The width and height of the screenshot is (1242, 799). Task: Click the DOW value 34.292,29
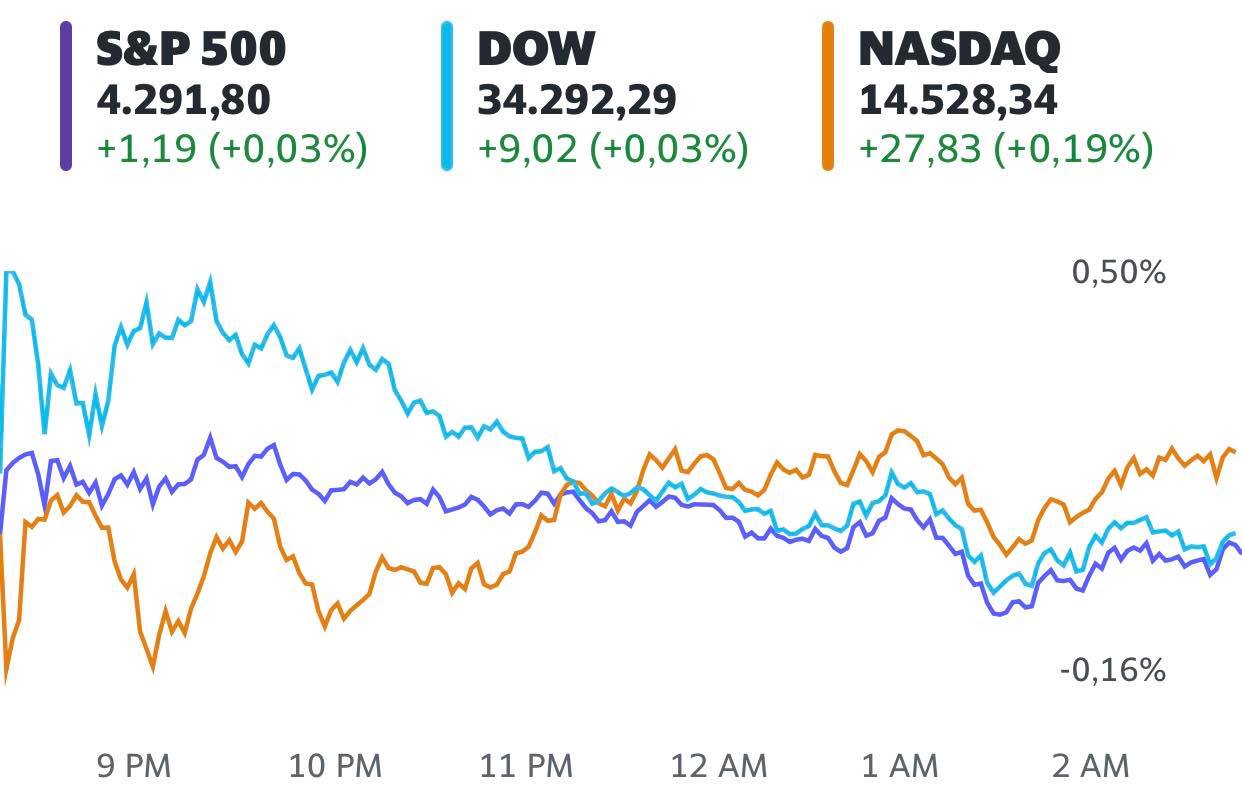tap(577, 100)
